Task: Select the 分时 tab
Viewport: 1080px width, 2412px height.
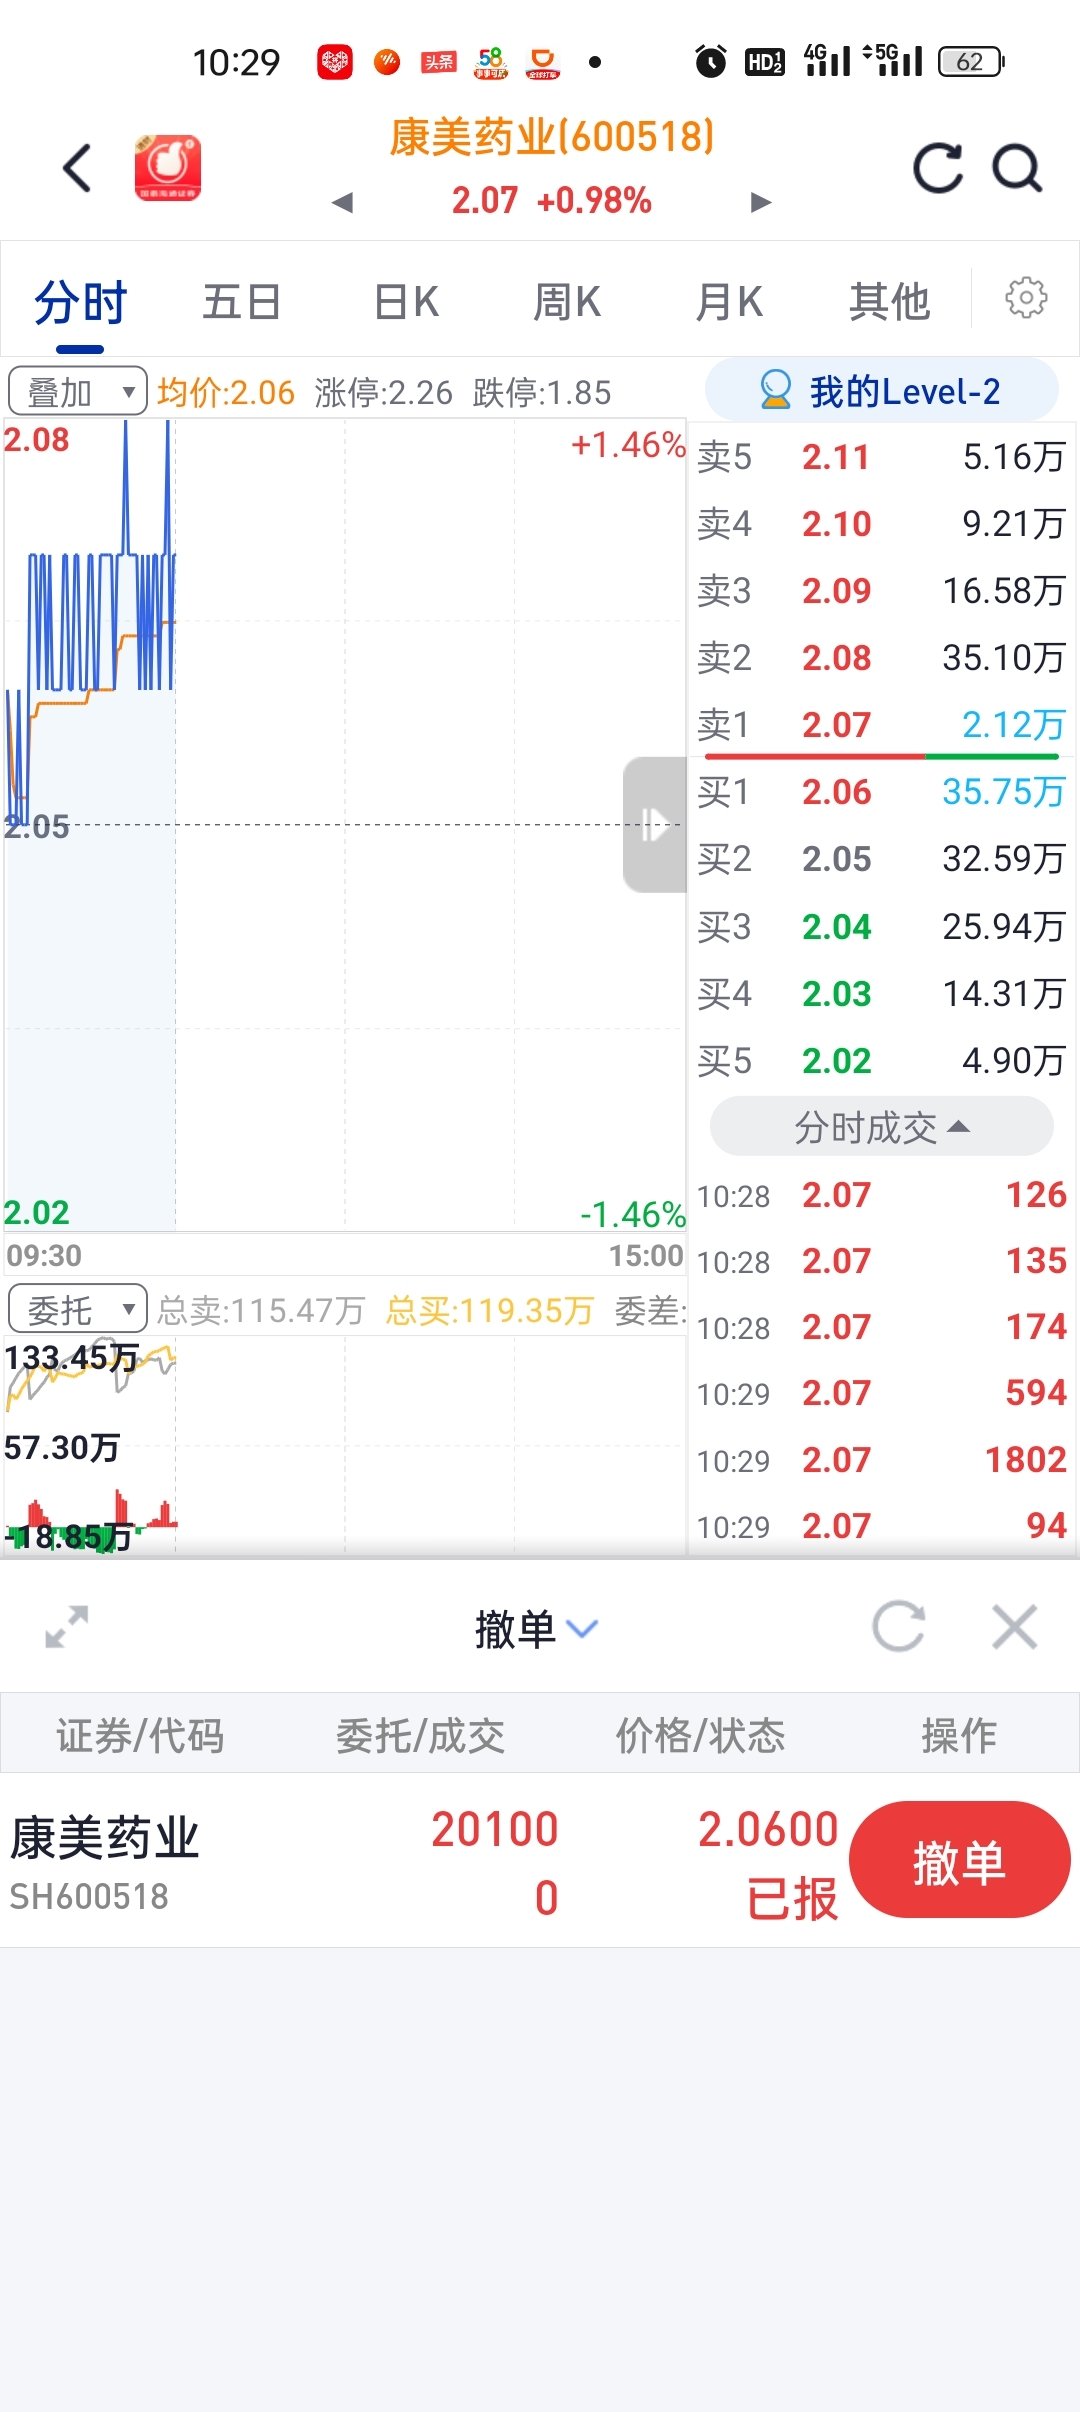Action: 80,301
